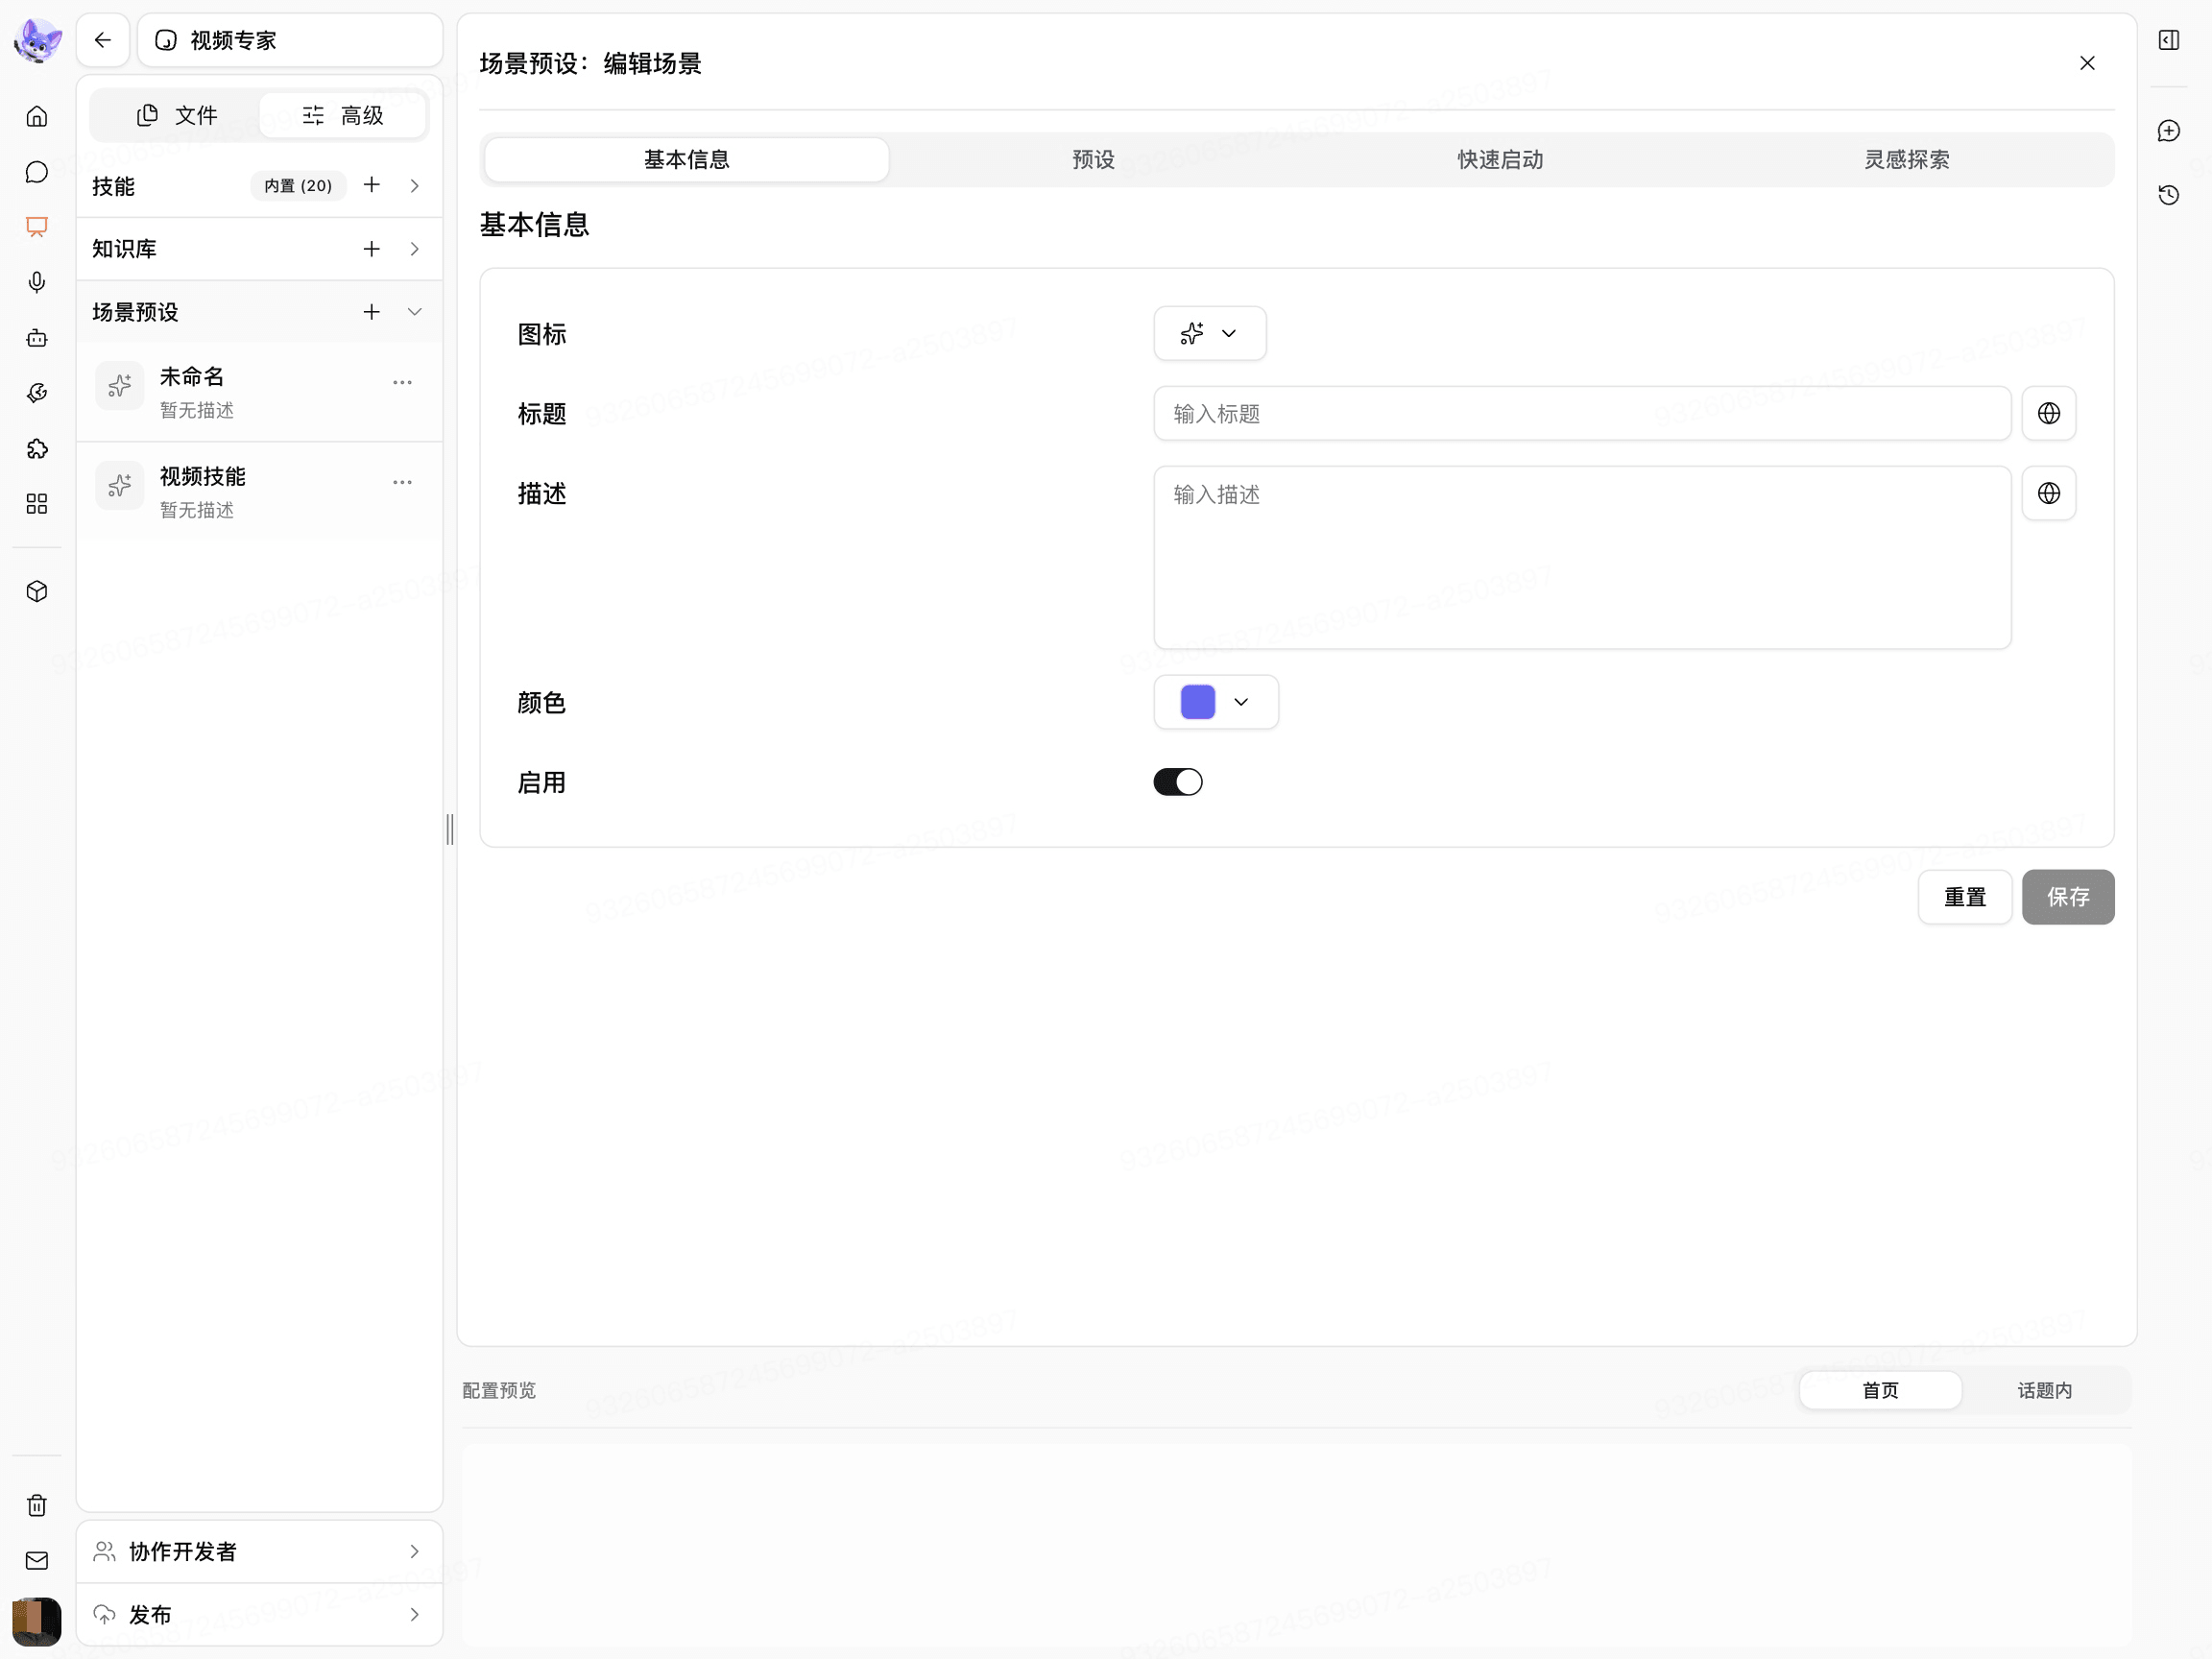
Task: Go back using the arrow button
Action: (x=103, y=40)
